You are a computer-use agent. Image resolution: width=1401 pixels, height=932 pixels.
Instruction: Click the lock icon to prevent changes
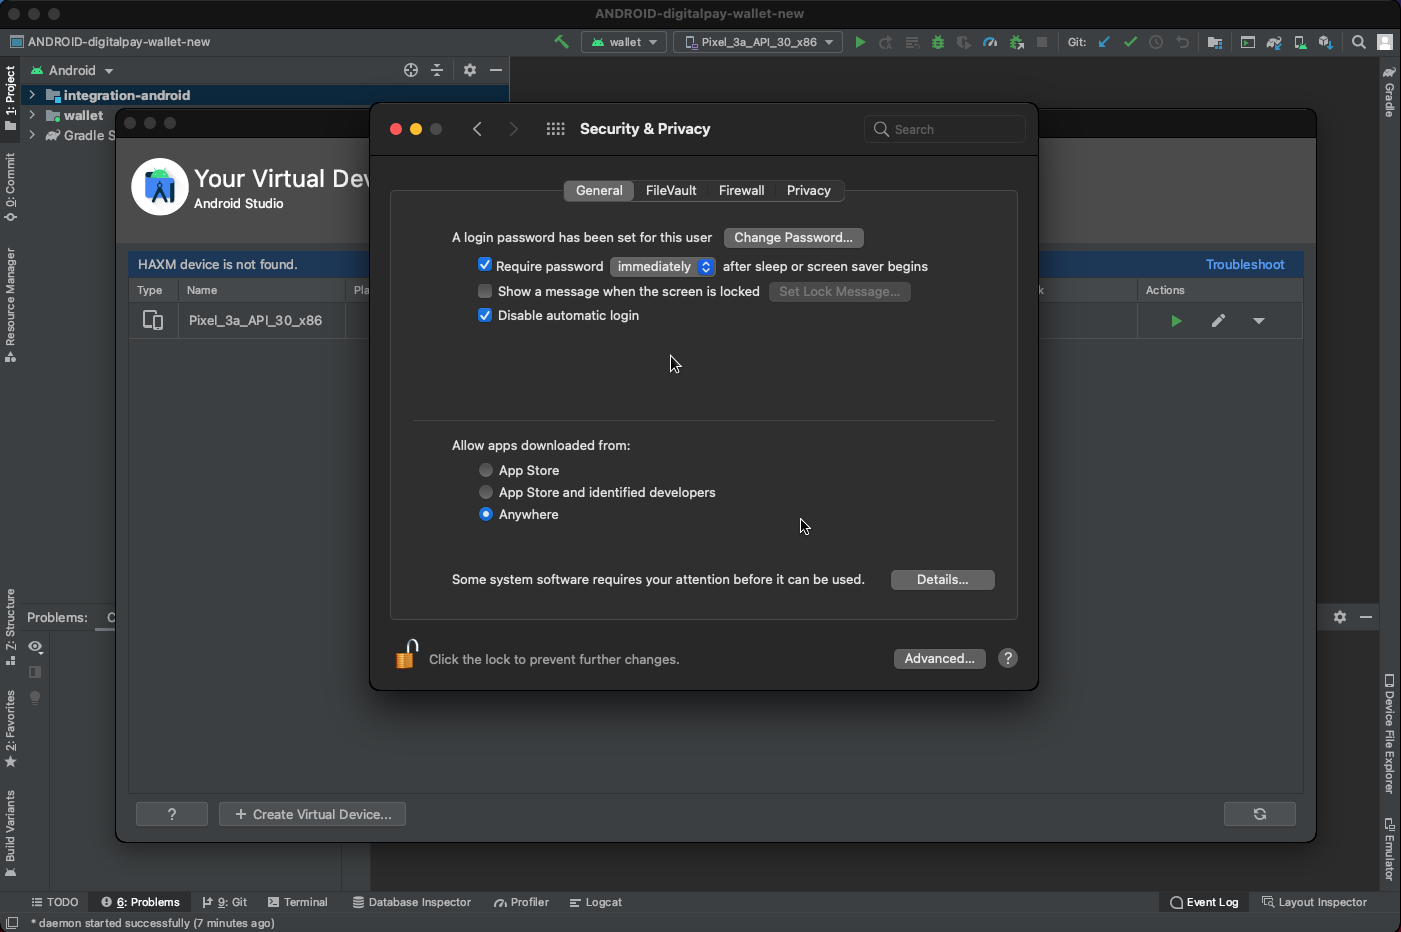406,655
